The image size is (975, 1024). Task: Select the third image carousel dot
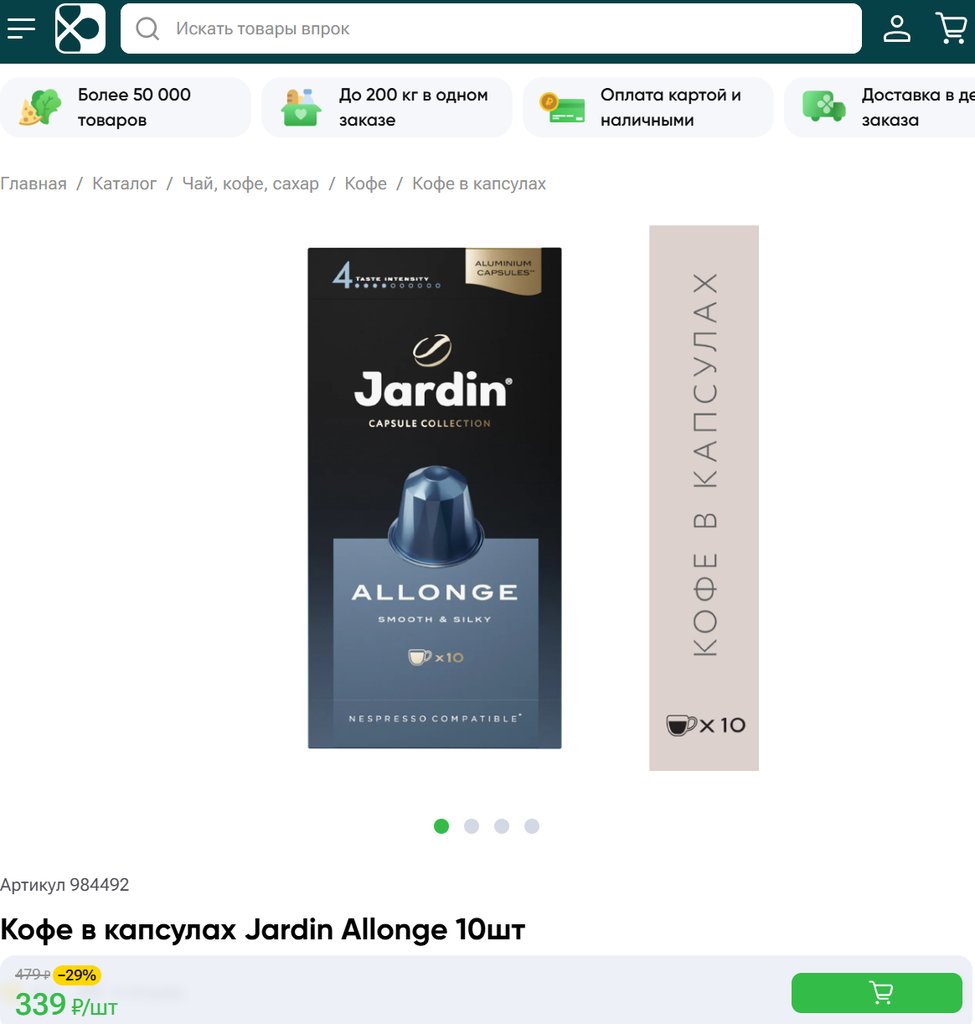502,826
